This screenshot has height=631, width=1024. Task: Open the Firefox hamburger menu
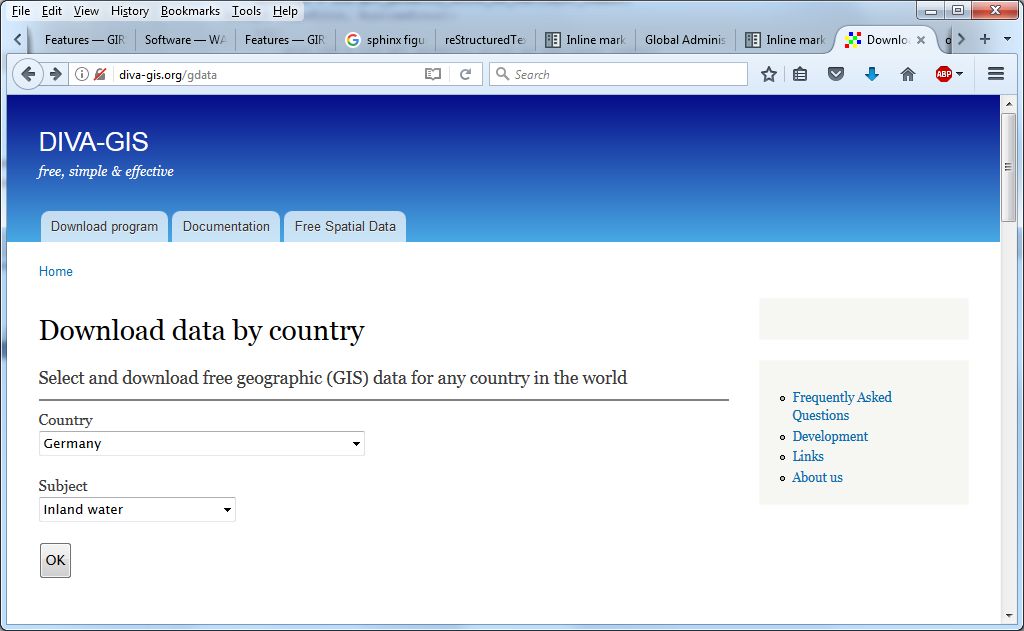pos(996,74)
